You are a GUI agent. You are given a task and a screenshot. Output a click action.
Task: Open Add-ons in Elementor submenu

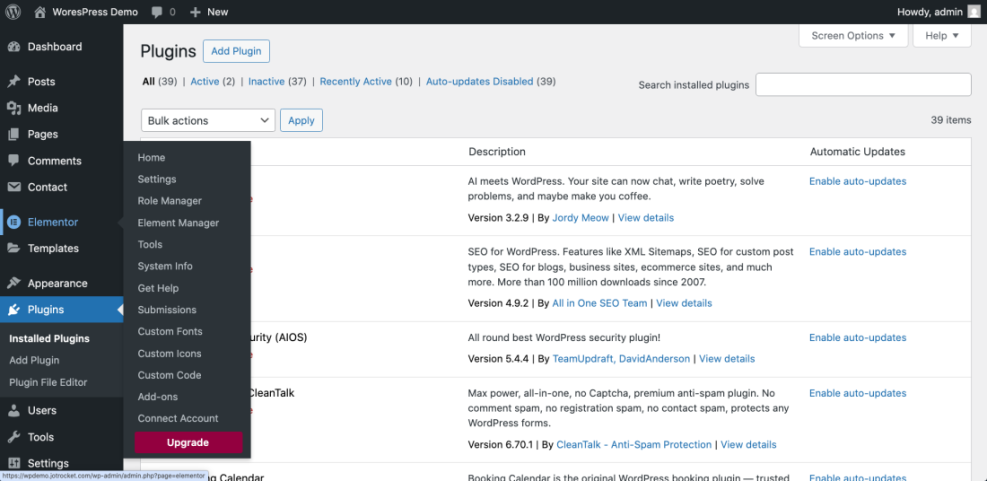(x=157, y=397)
